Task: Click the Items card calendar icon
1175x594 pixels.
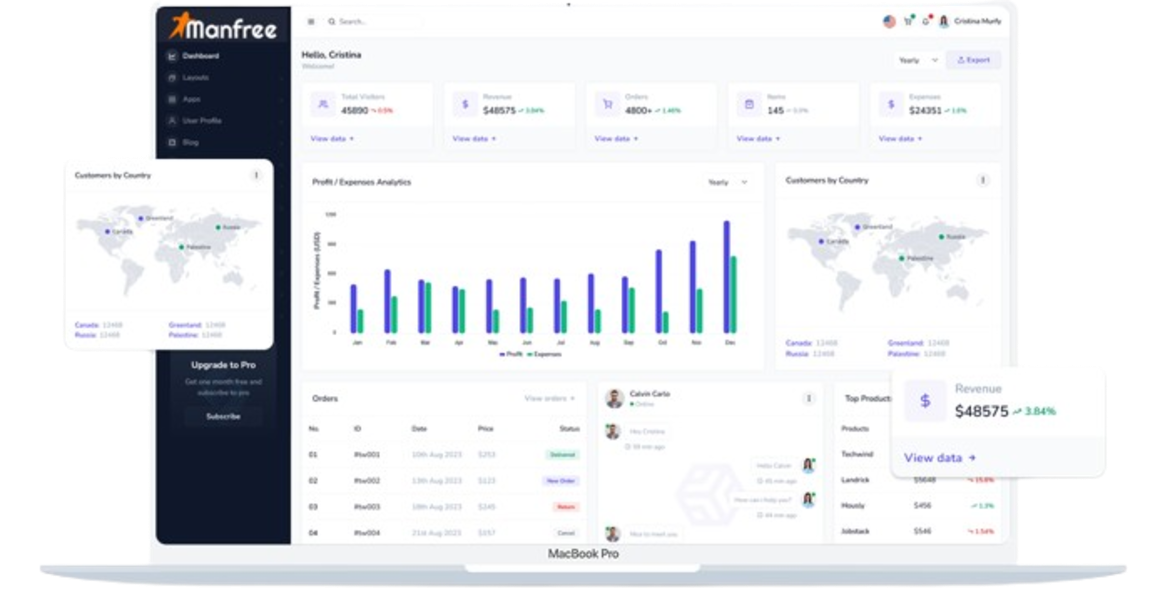Action: [749, 104]
